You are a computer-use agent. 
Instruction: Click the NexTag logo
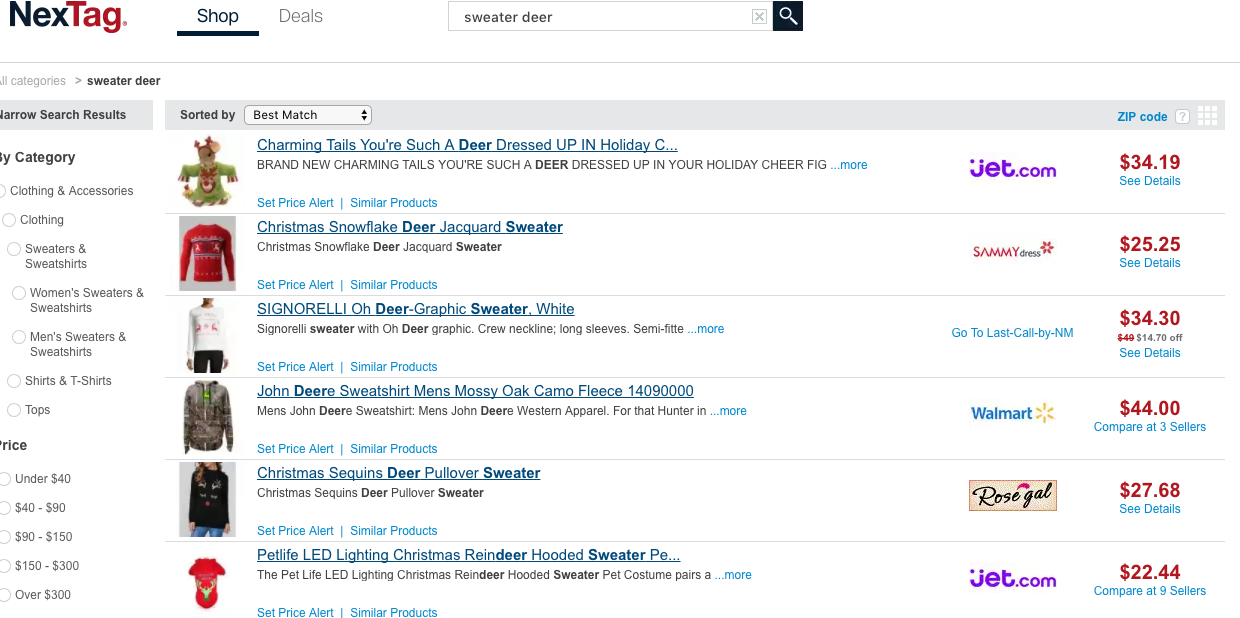67,17
